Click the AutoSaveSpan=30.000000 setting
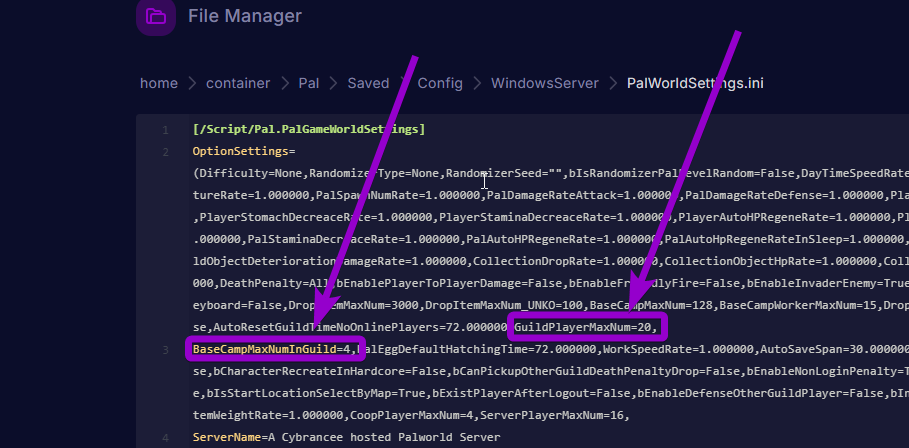Image resolution: width=909 pixels, height=448 pixels. point(835,349)
